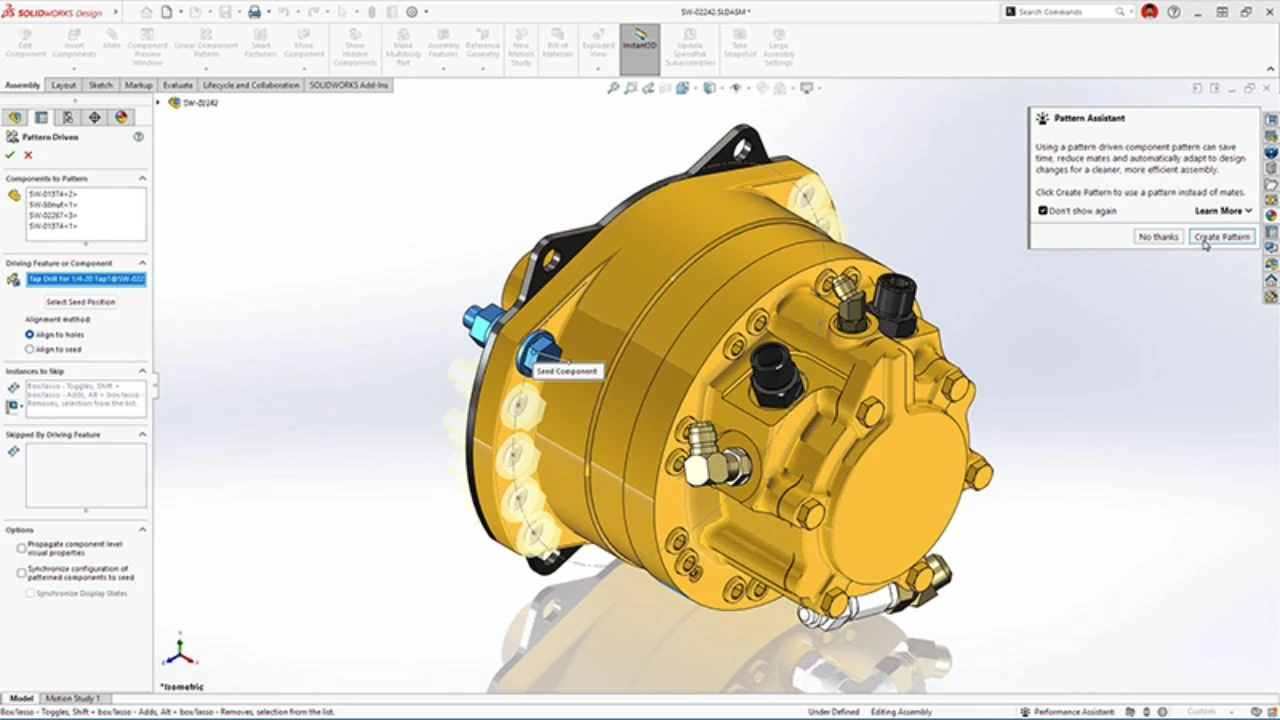Open the Help icon in title bar

tap(1174, 12)
